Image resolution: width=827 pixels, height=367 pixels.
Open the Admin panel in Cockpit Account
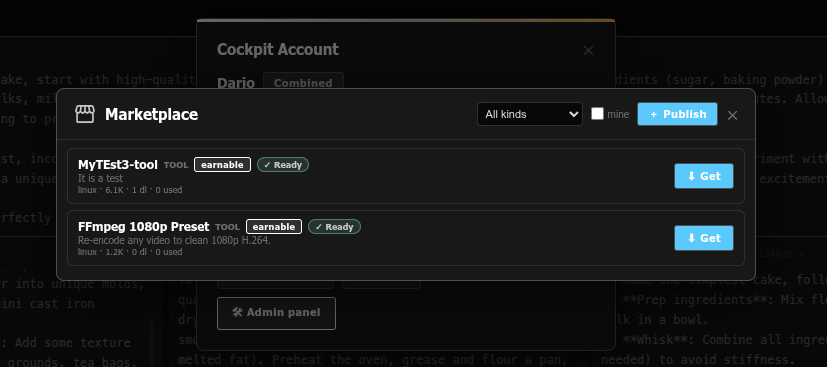276,313
